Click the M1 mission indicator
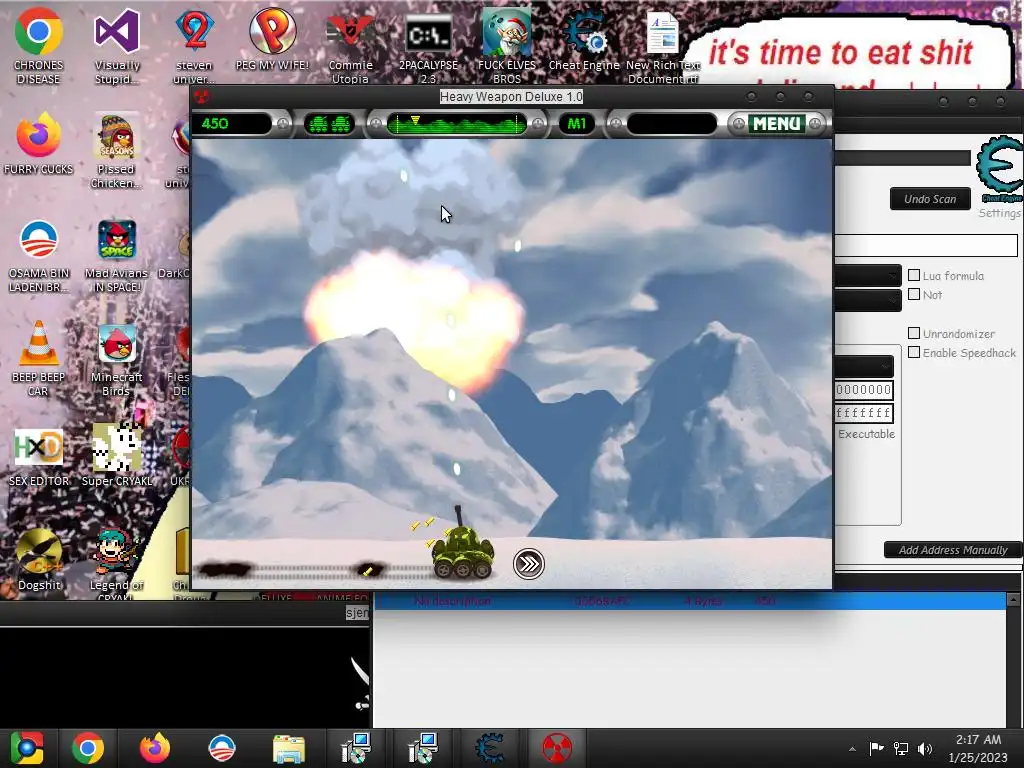 [577, 123]
